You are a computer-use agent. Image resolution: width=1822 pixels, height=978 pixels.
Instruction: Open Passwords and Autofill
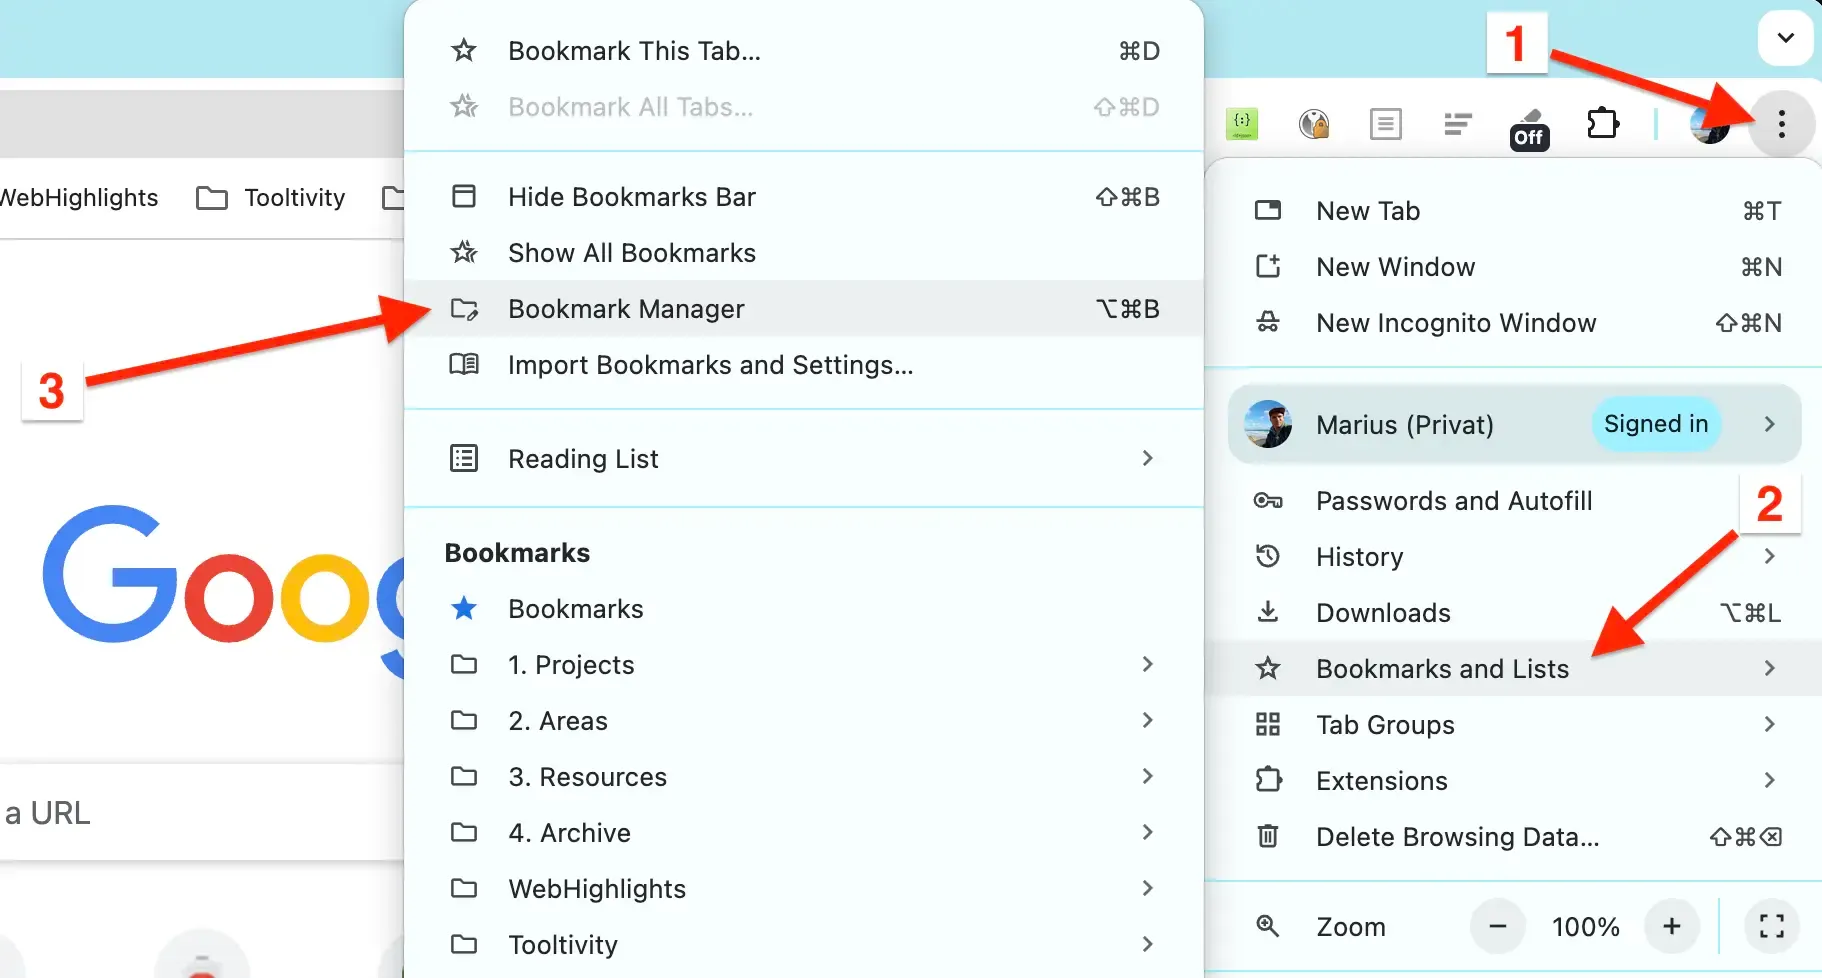[1514, 500]
